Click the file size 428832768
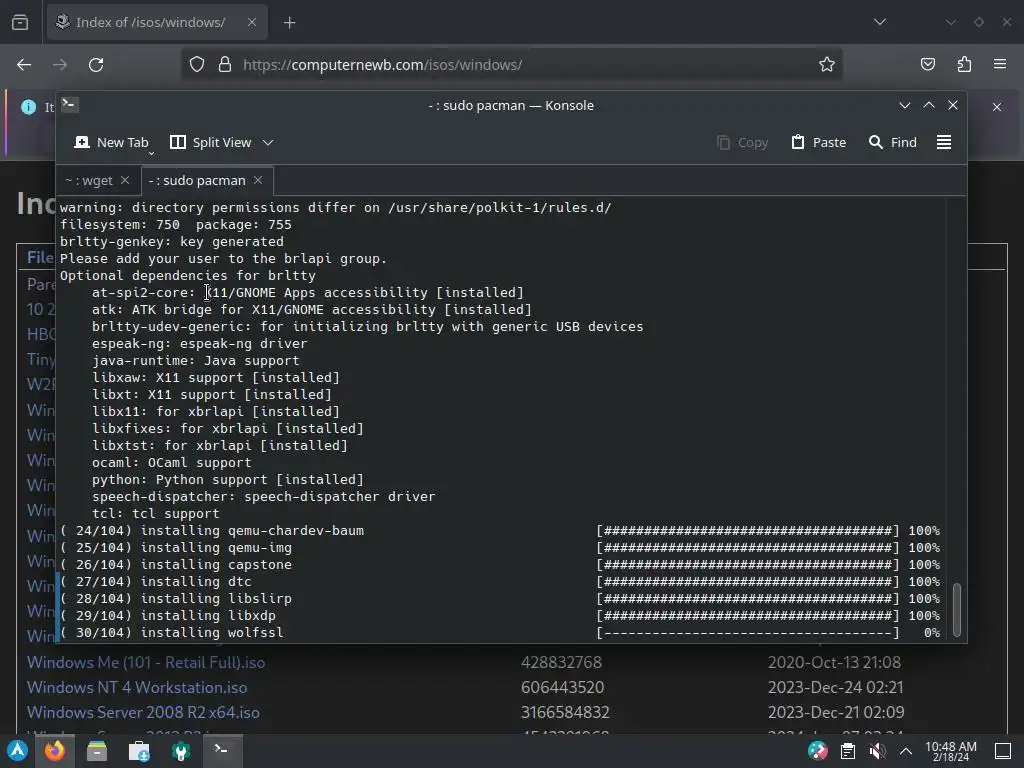Image resolution: width=1024 pixels, height=768 pixels. point(561,662)
